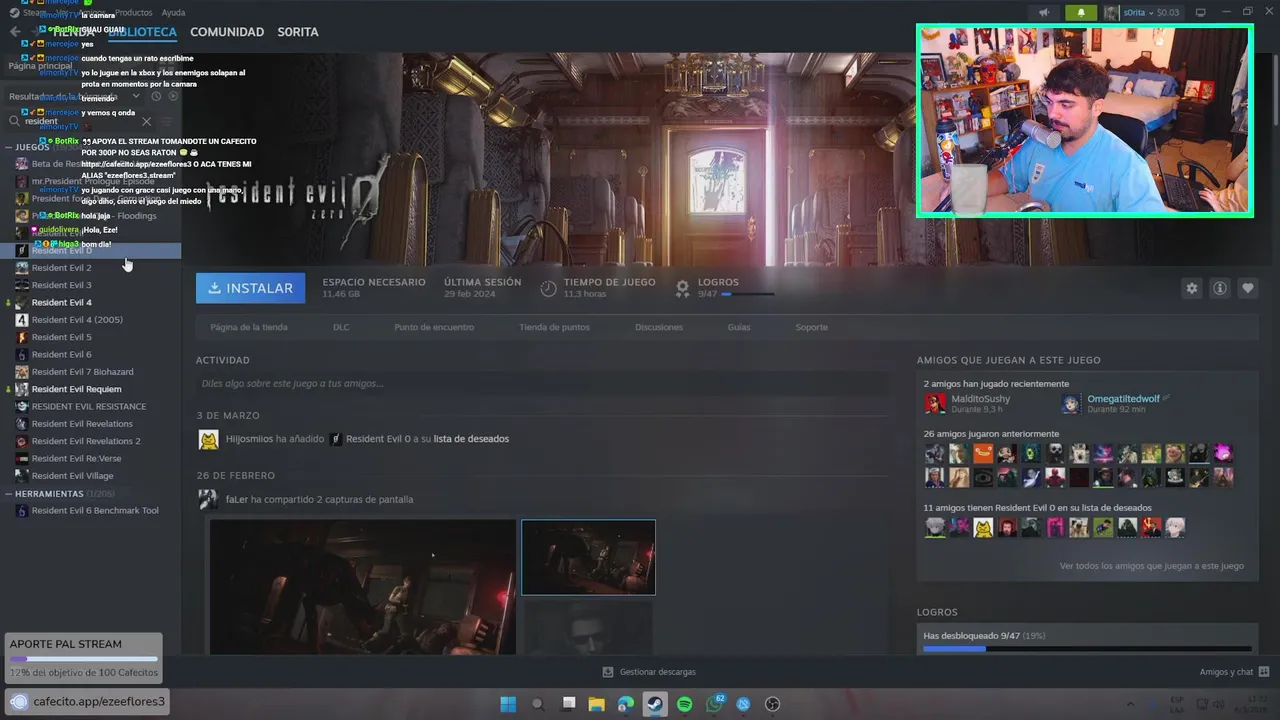Image resolution: width=1280 pixels, height=720 pixels.
Task: Click the LOGROS trophy gear icon
Action: pos(682,288)
